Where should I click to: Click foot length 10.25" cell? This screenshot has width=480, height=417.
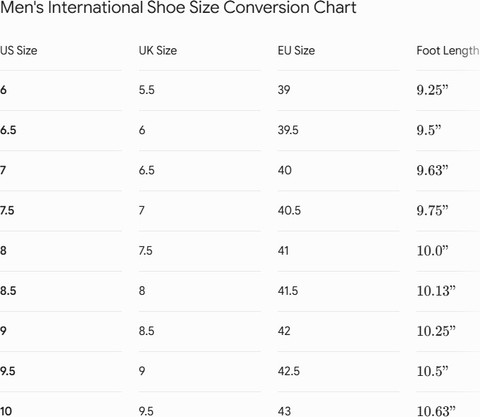pyautogui.click(x=436, y=331)
